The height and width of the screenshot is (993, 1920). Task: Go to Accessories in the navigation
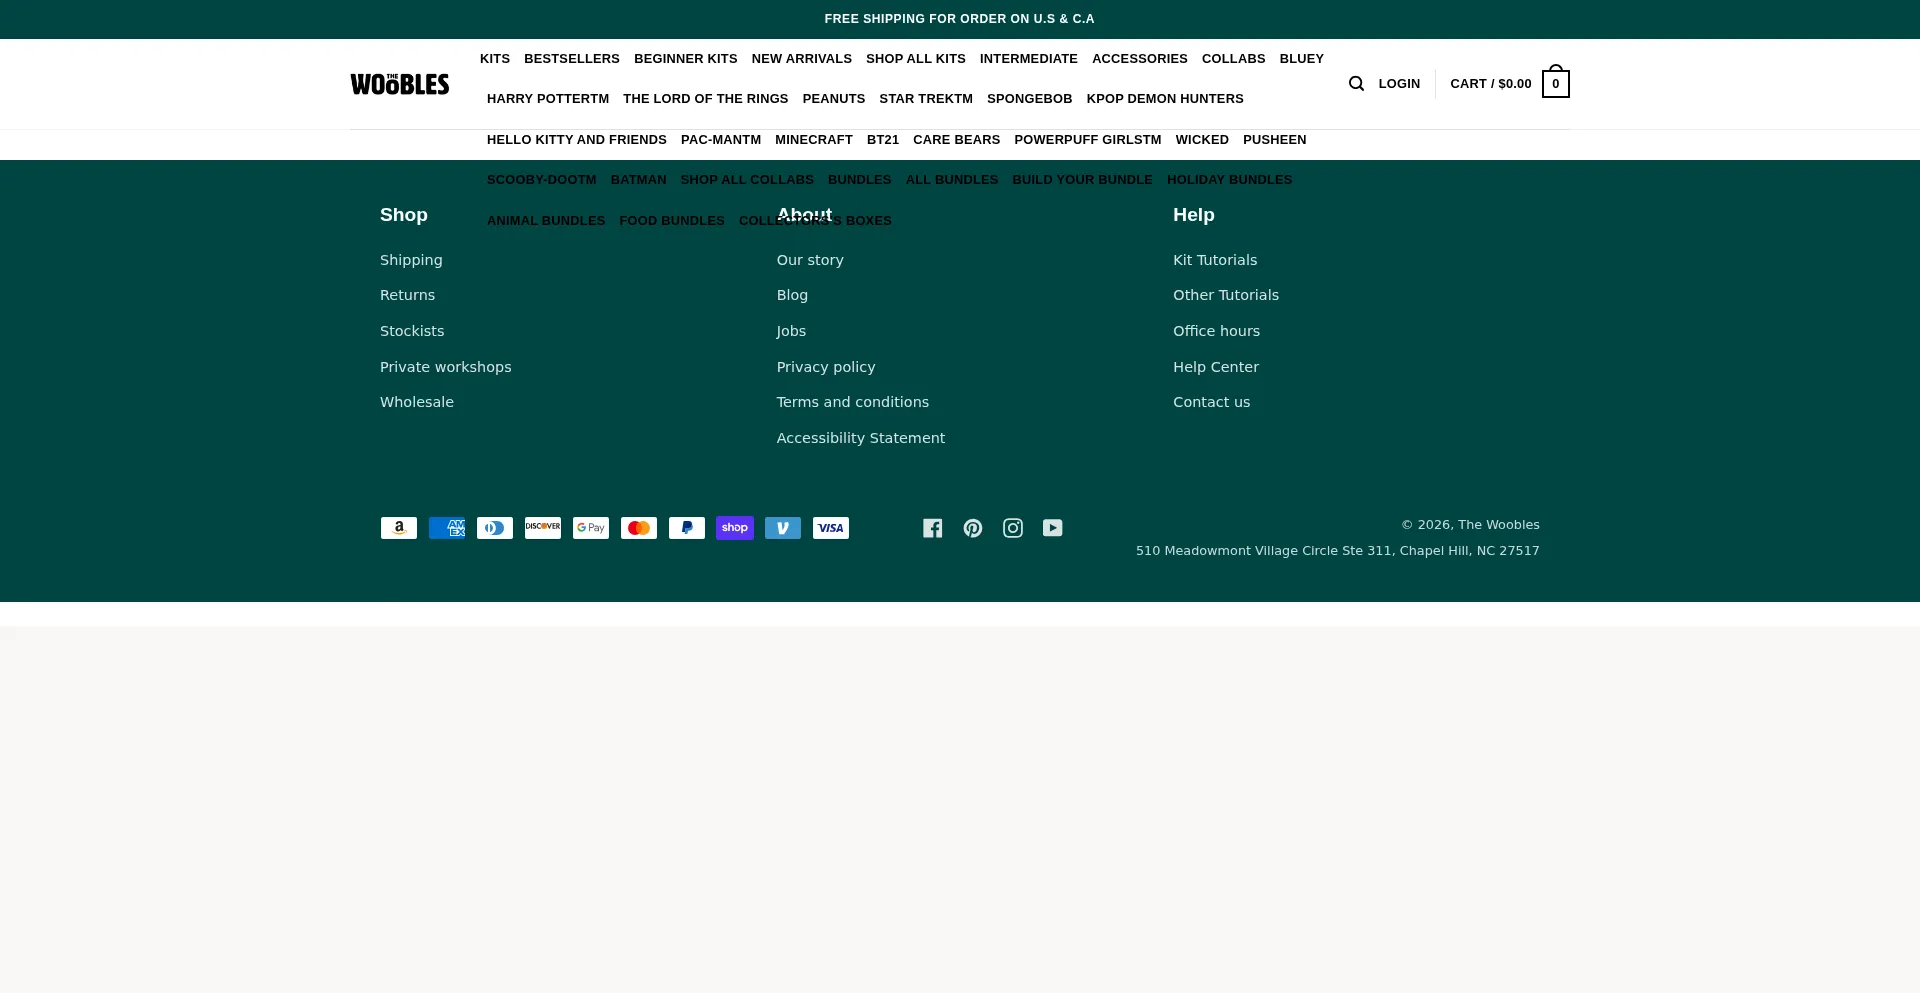pos(1140,59)
